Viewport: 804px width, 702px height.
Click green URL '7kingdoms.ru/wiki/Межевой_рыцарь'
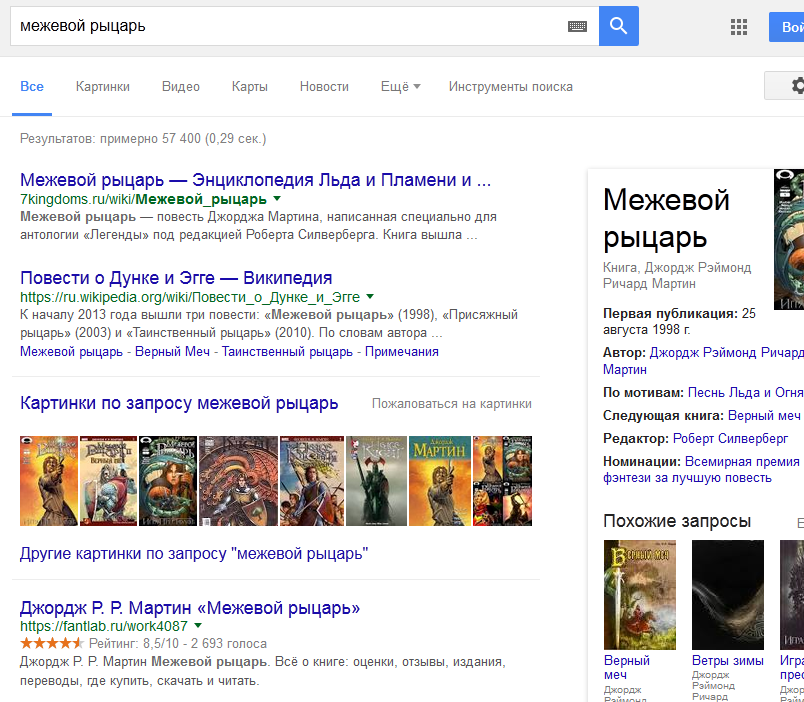143,199
